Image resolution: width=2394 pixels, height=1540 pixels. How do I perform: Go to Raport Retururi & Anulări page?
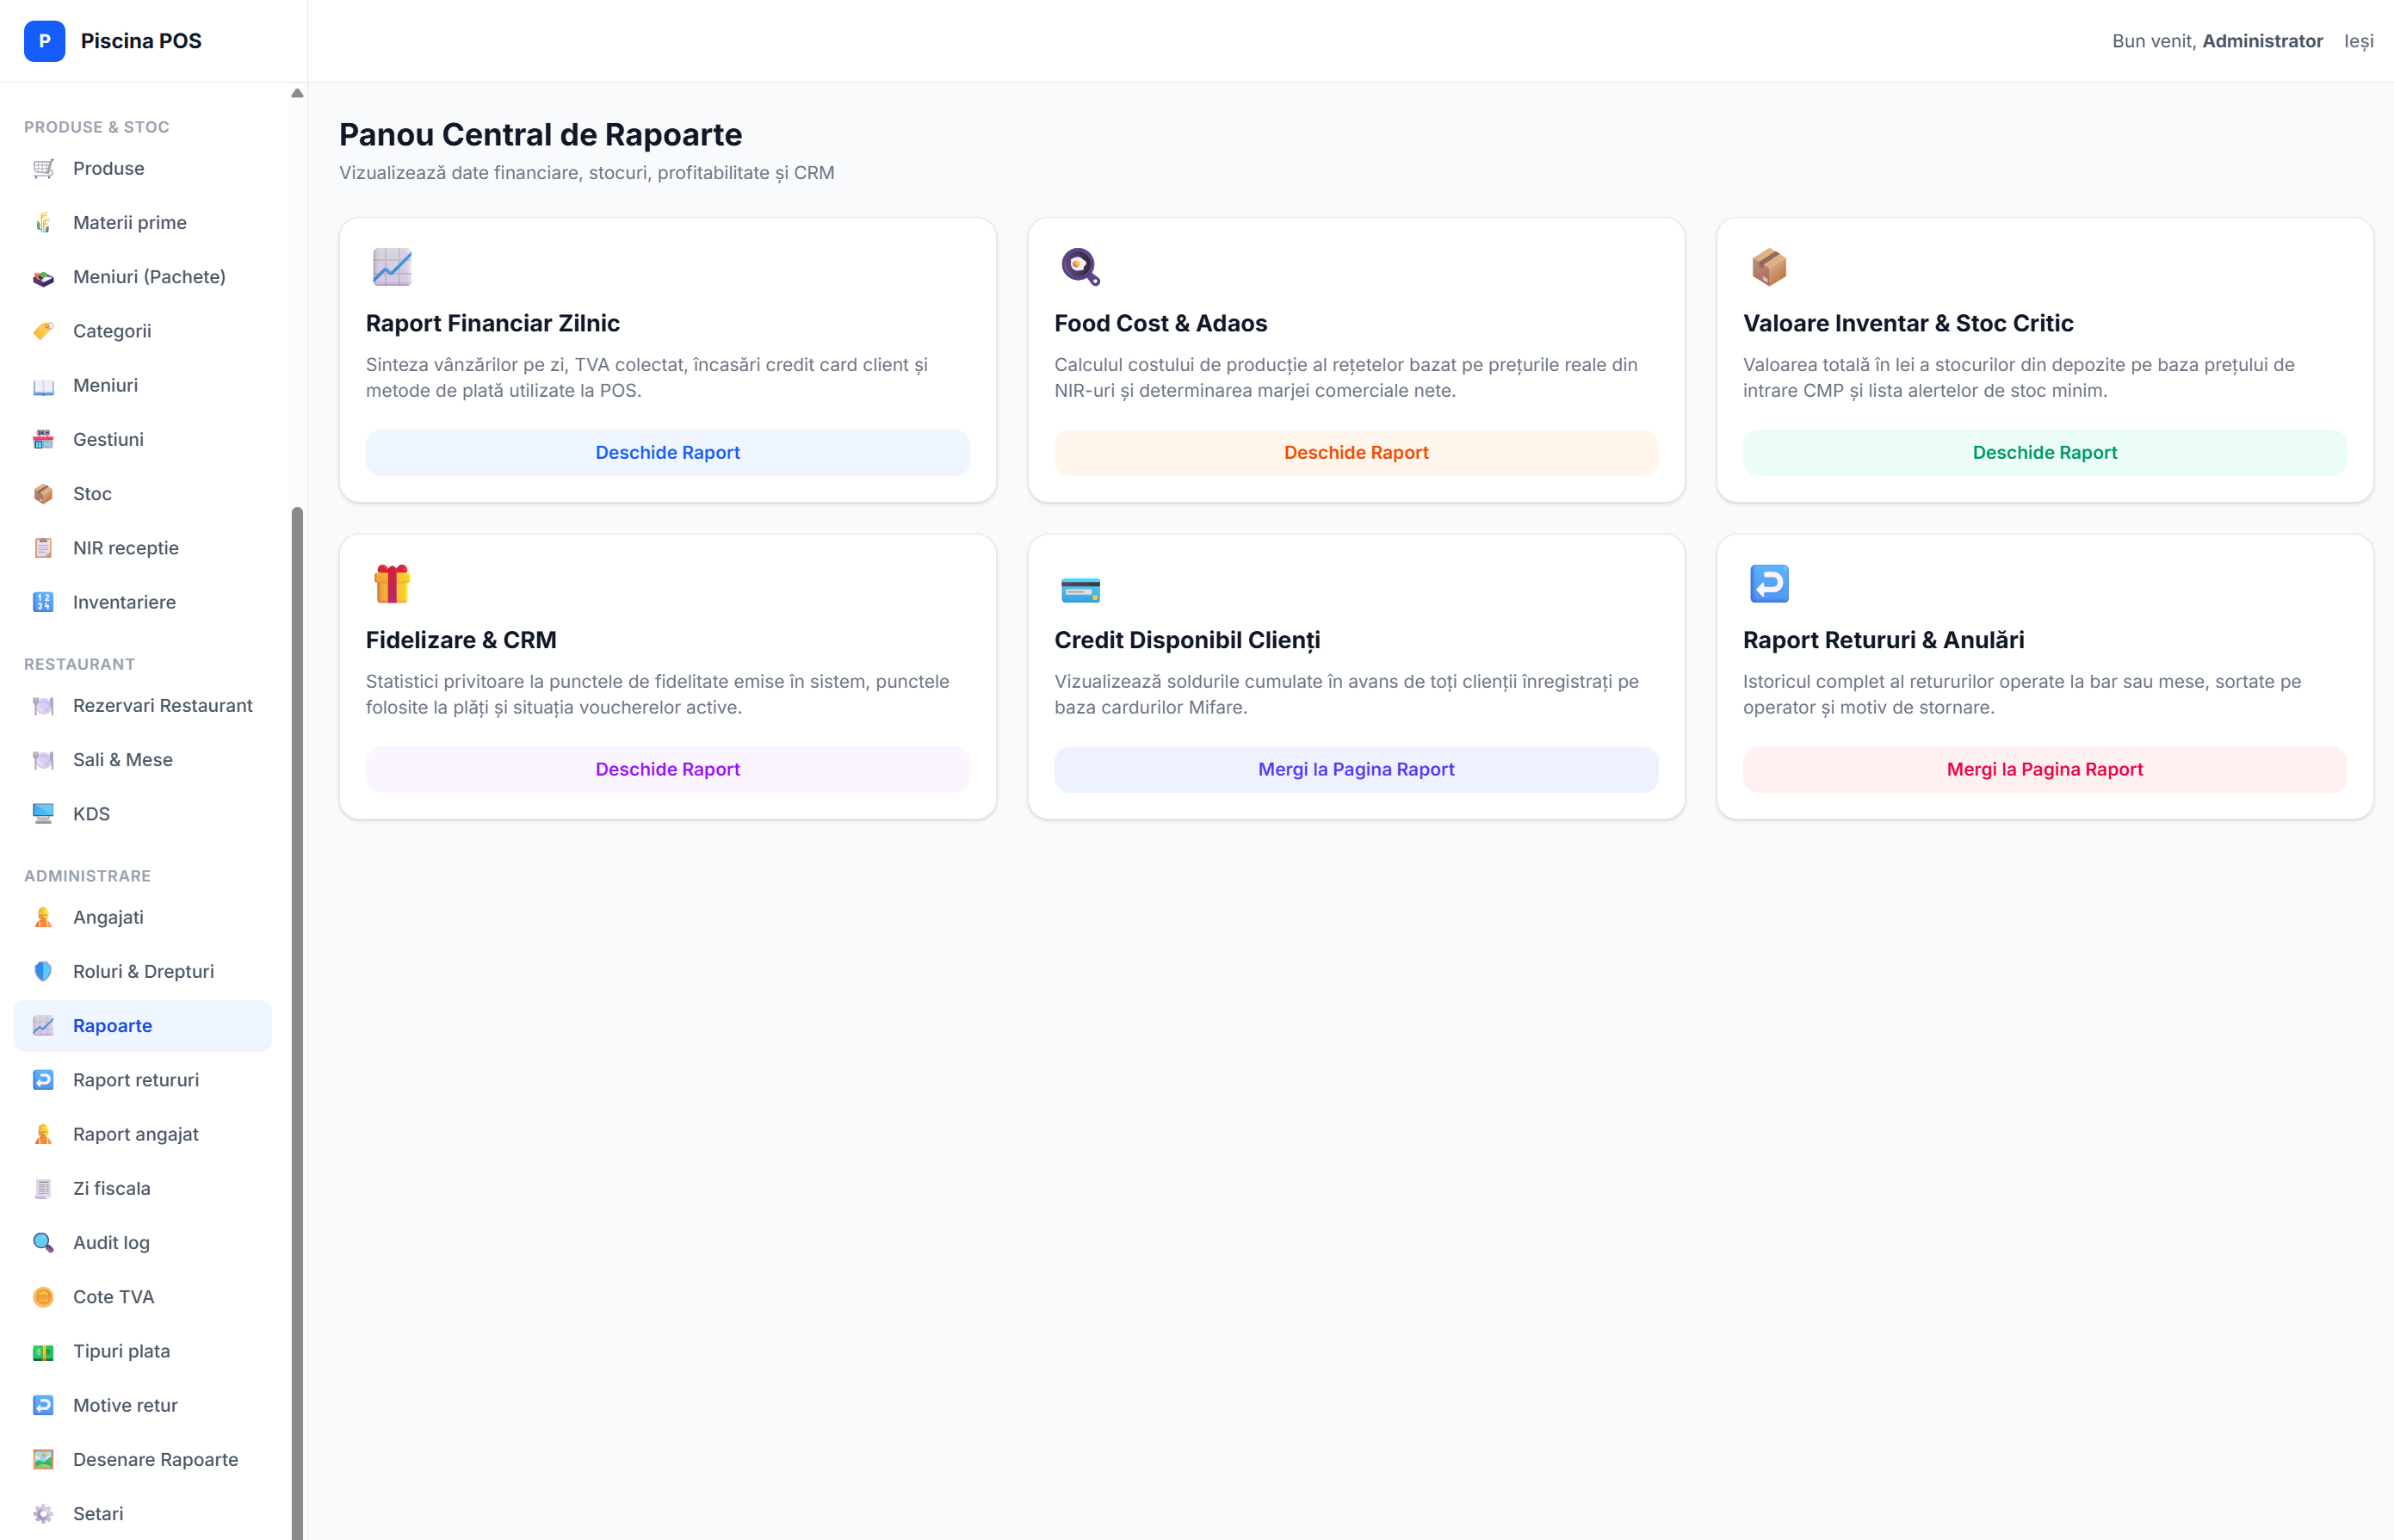(x=2044, y=769)
